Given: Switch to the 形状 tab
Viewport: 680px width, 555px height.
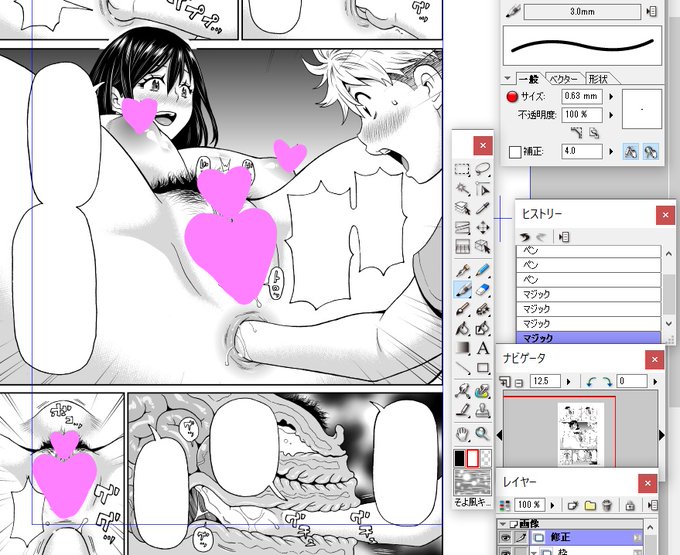Looking at the screenshot, I should coord(598,79).
